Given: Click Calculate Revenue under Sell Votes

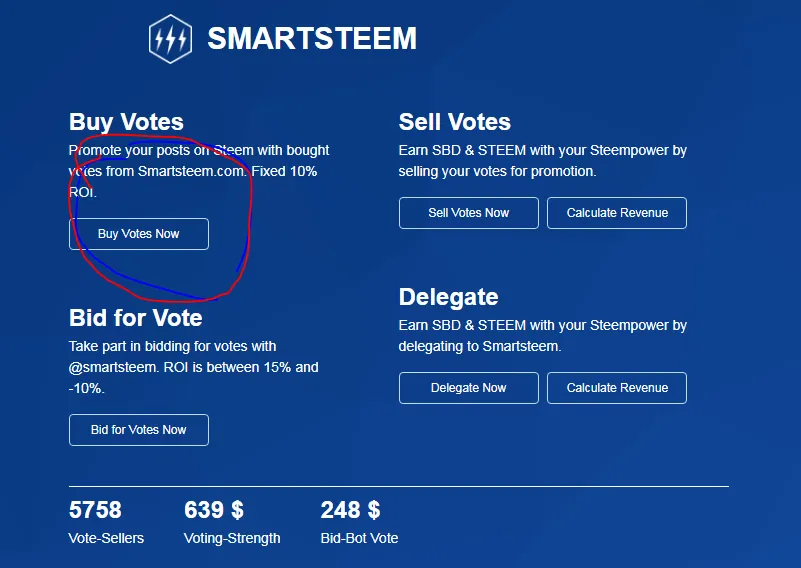Looking at the screenshot, I should (617, 213).
